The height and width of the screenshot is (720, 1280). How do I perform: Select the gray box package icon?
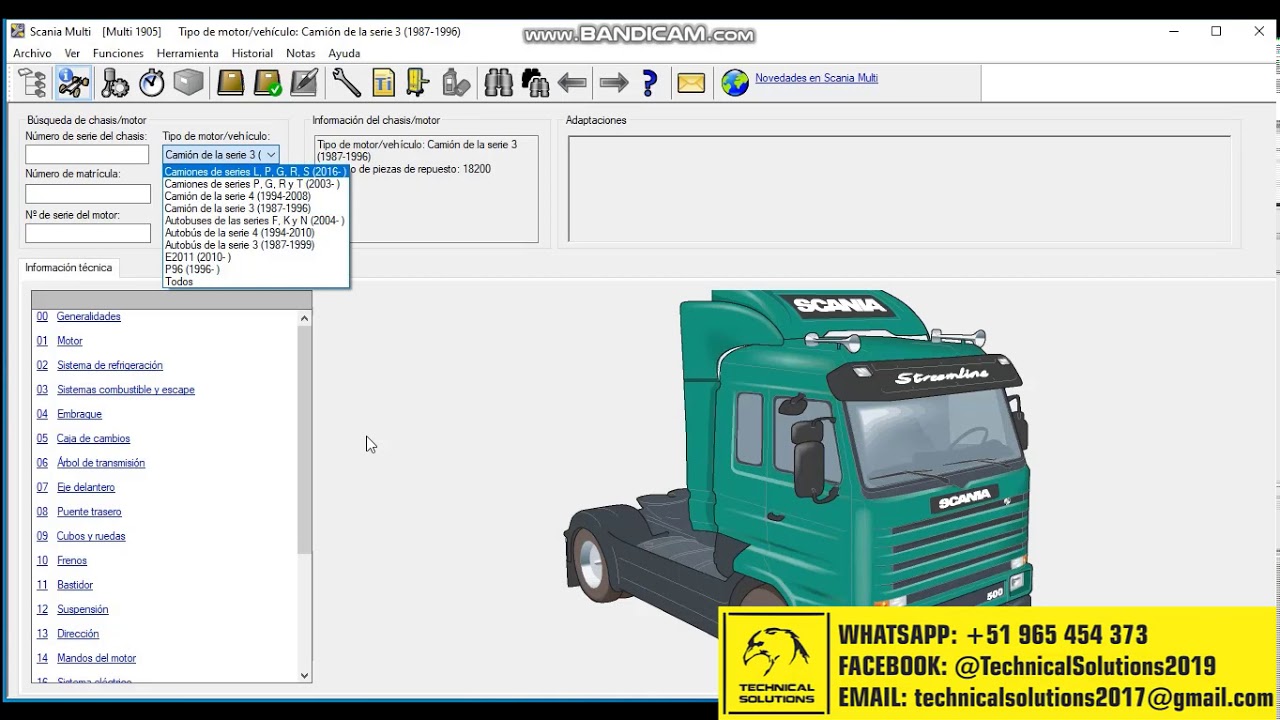[188, 82]
